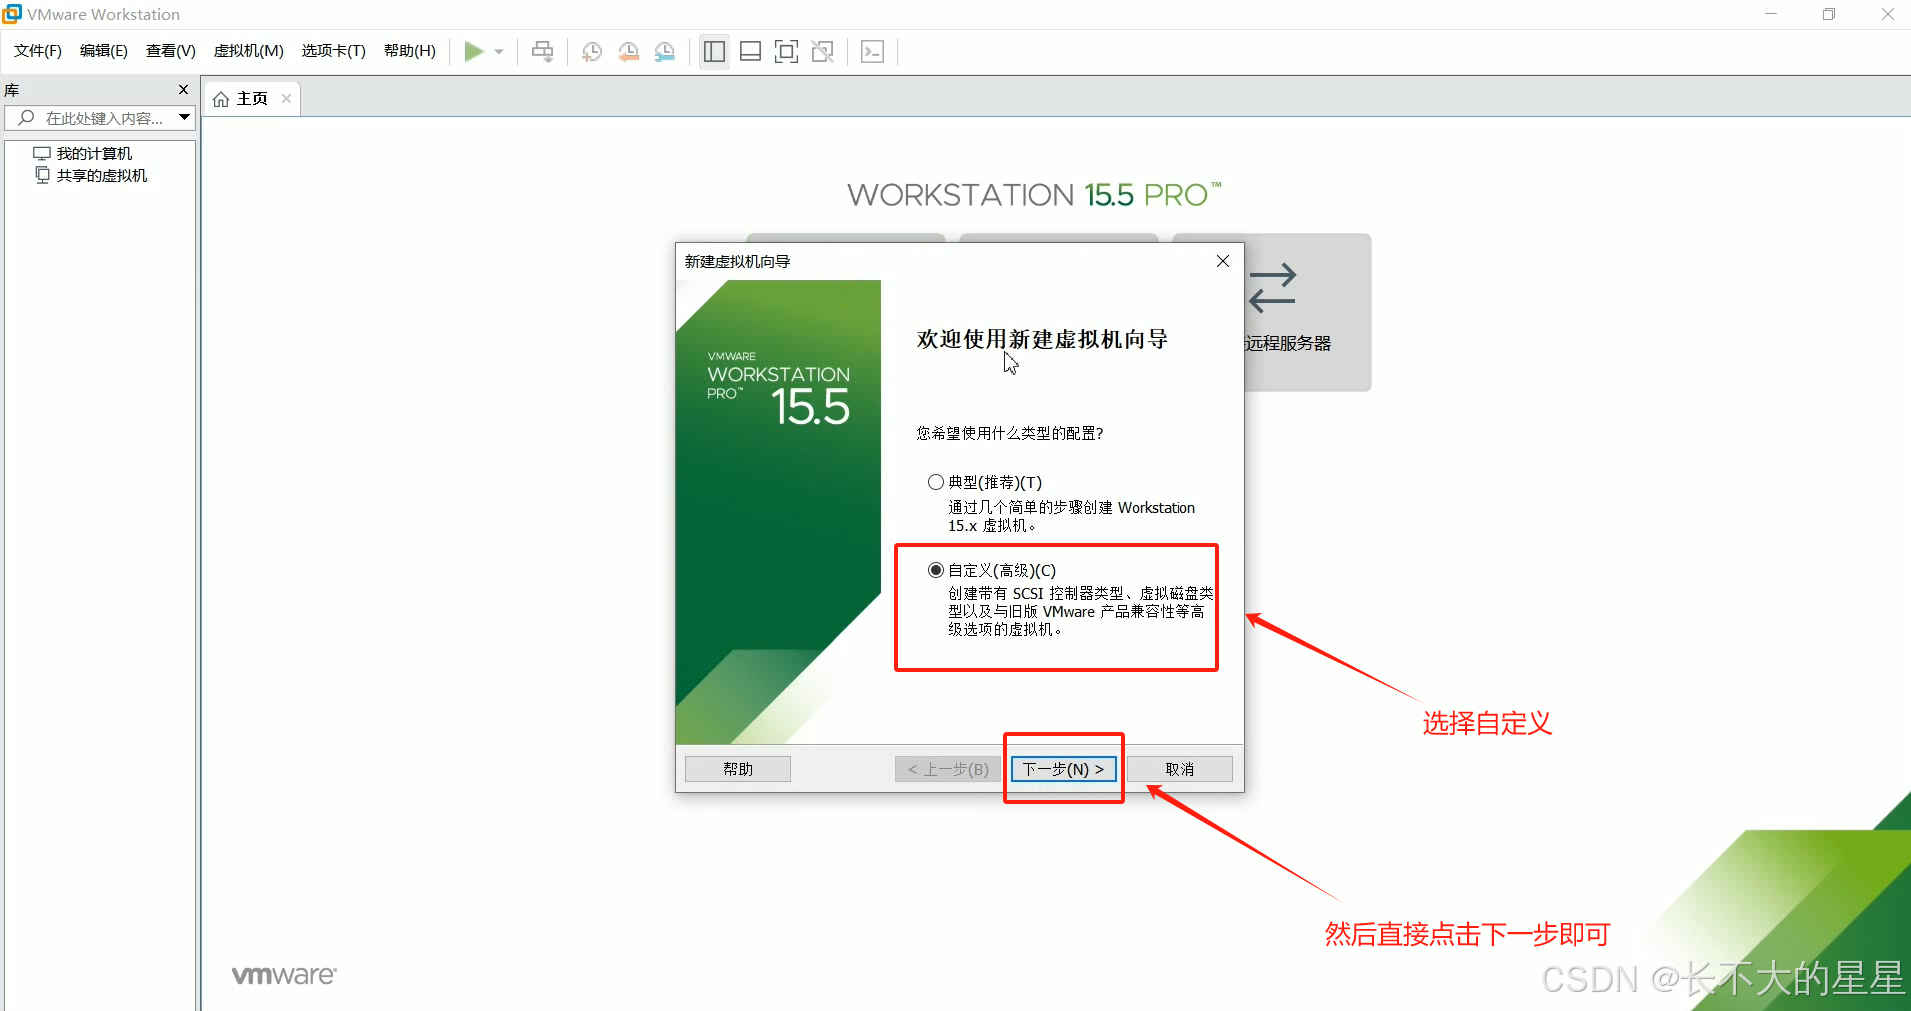Close the 主页 tab
The height and width of the screenshot is (1011, 1911).
pyautogui.click(x=286, y=98)
